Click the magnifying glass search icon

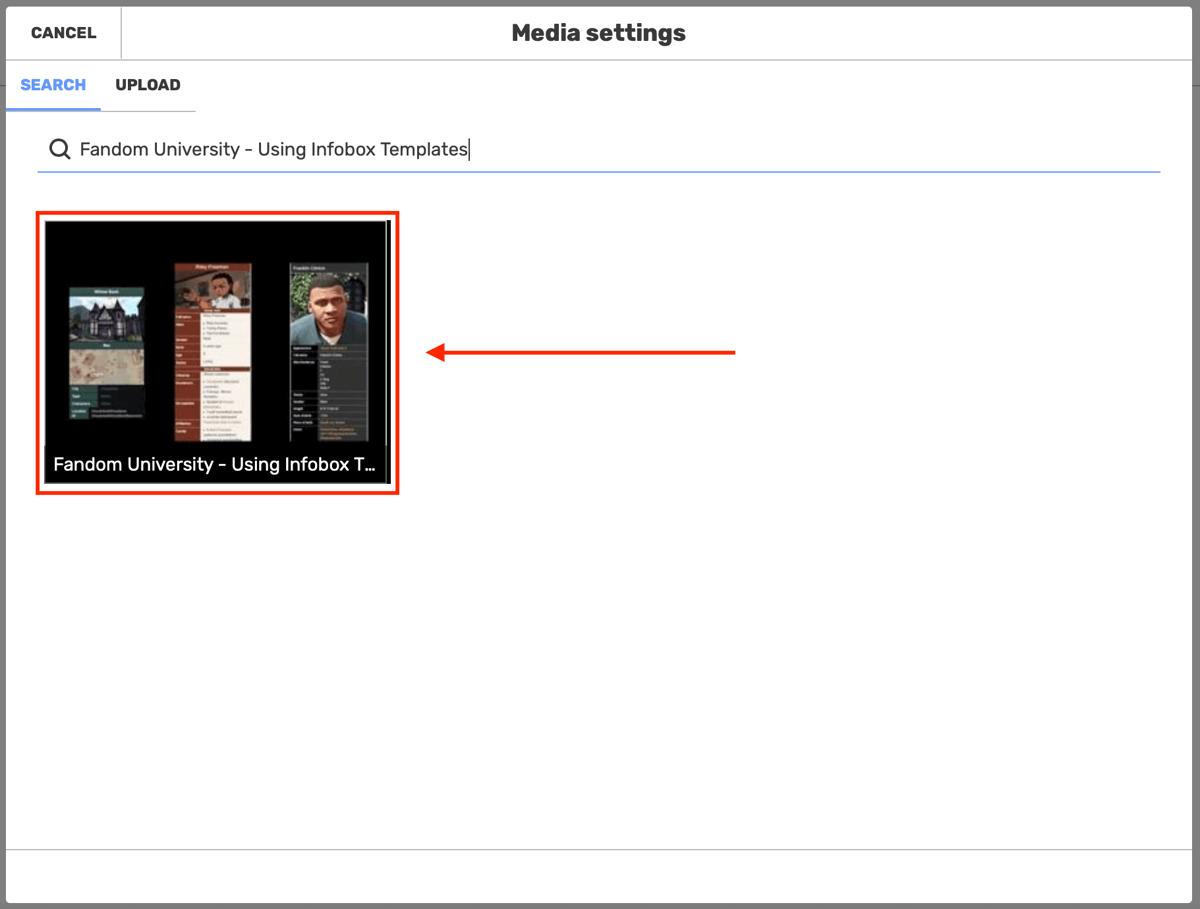click(x=60, y=149)
